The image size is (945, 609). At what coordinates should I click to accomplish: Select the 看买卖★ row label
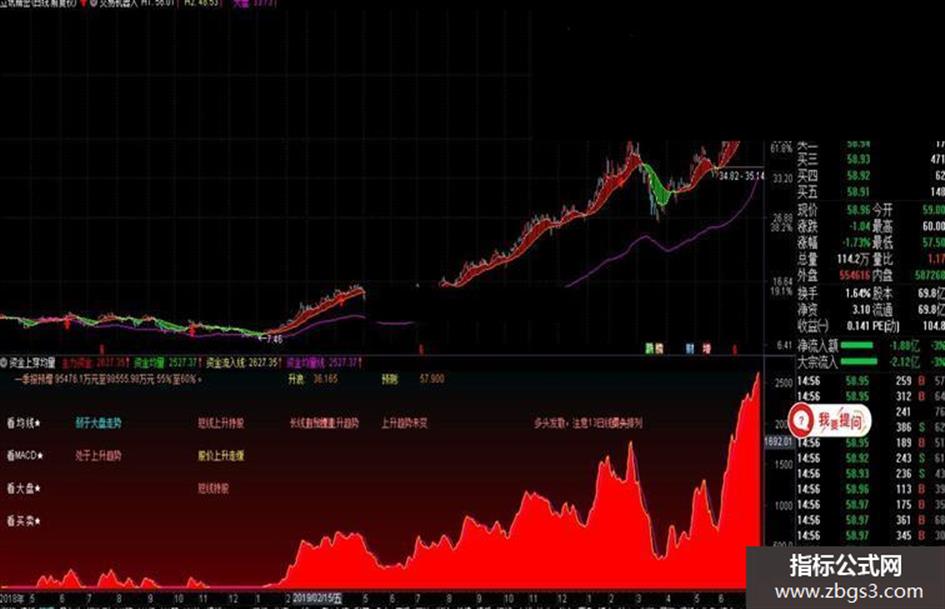click(x=24, y=520)
